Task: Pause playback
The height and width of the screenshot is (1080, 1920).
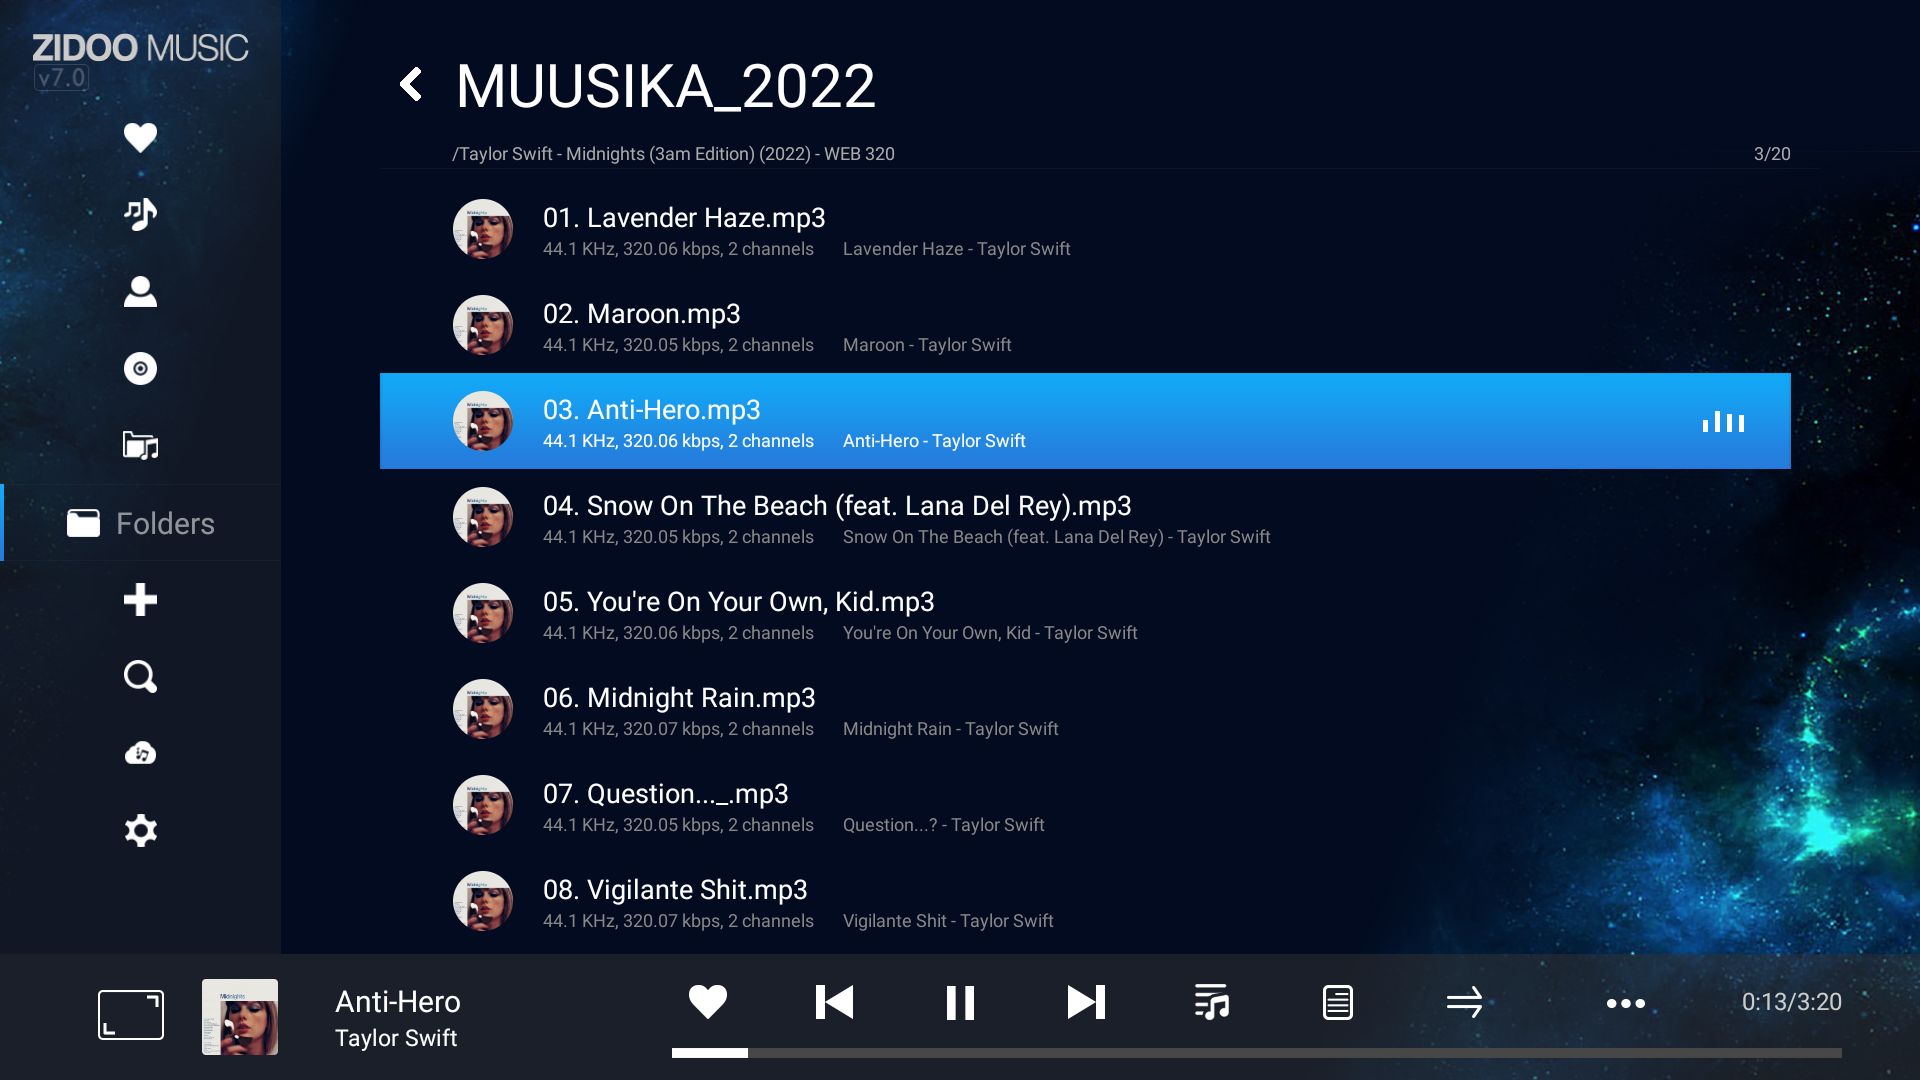Action: point(960,1002)
